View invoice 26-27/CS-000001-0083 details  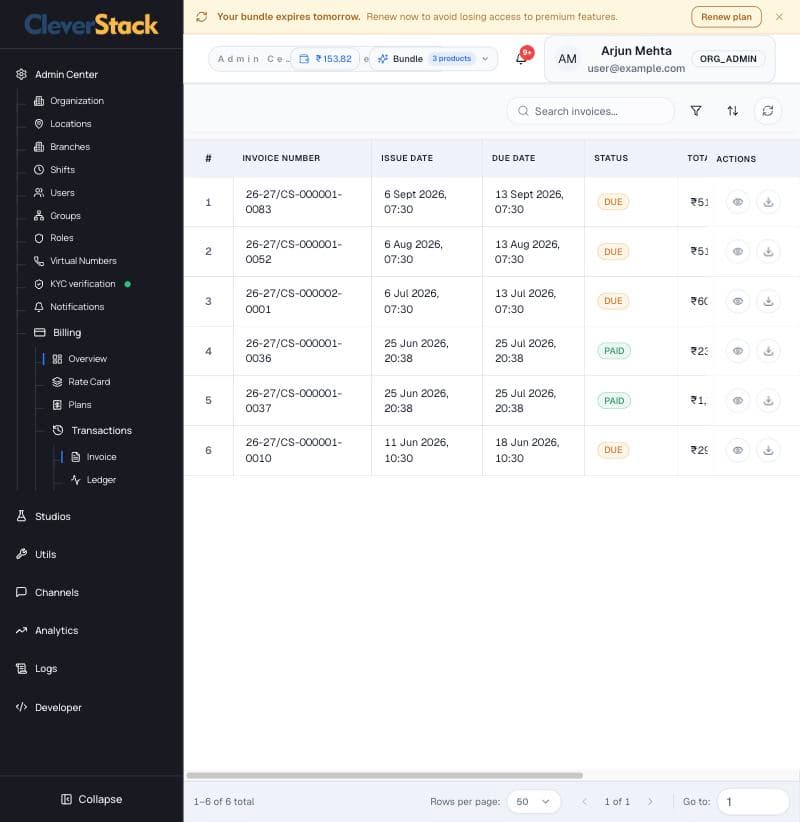click(738, 202)
